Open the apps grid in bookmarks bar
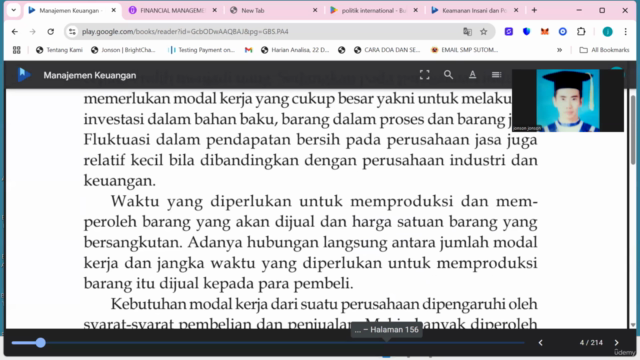 [x=16, y=50]
